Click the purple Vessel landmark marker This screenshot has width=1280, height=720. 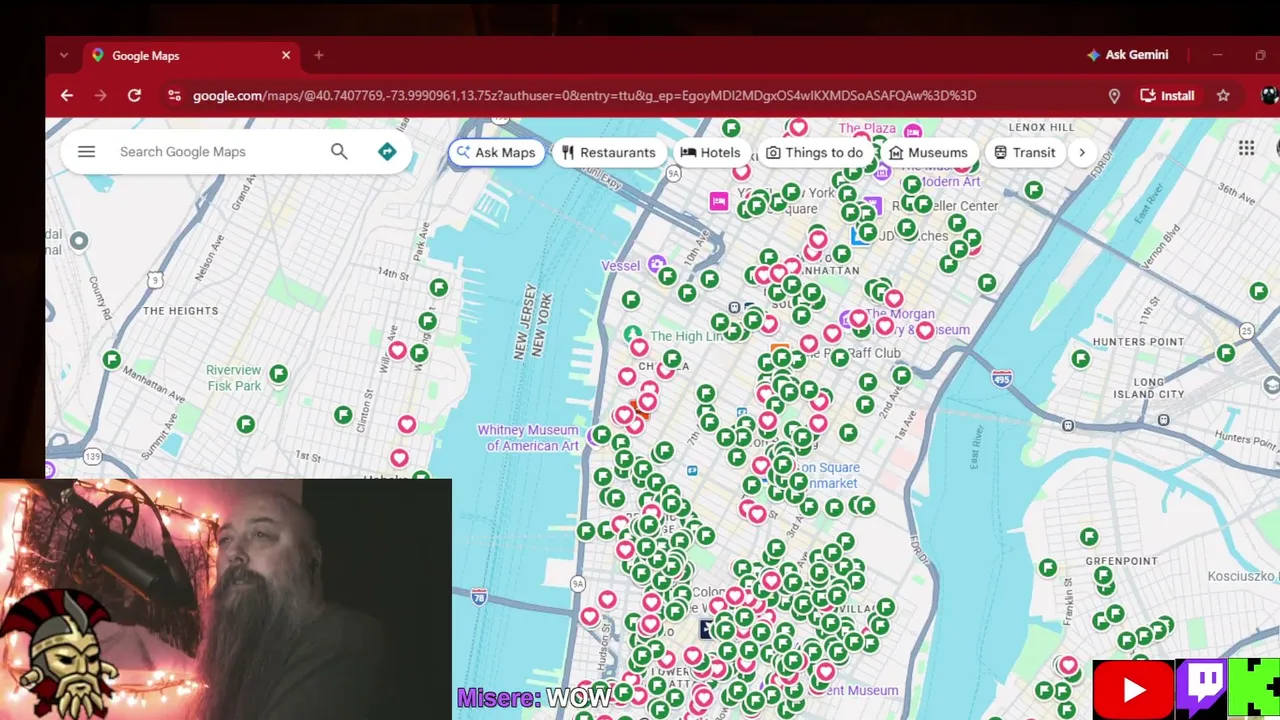tap(656, 264)
